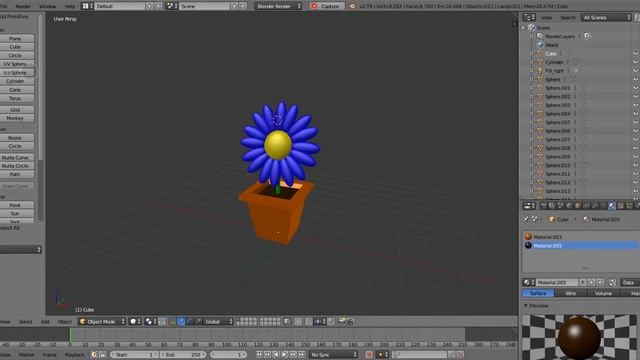Add a Nurbs Curve
The width and height of the screenshot is (640, 360).
click(x=16, y=158)
